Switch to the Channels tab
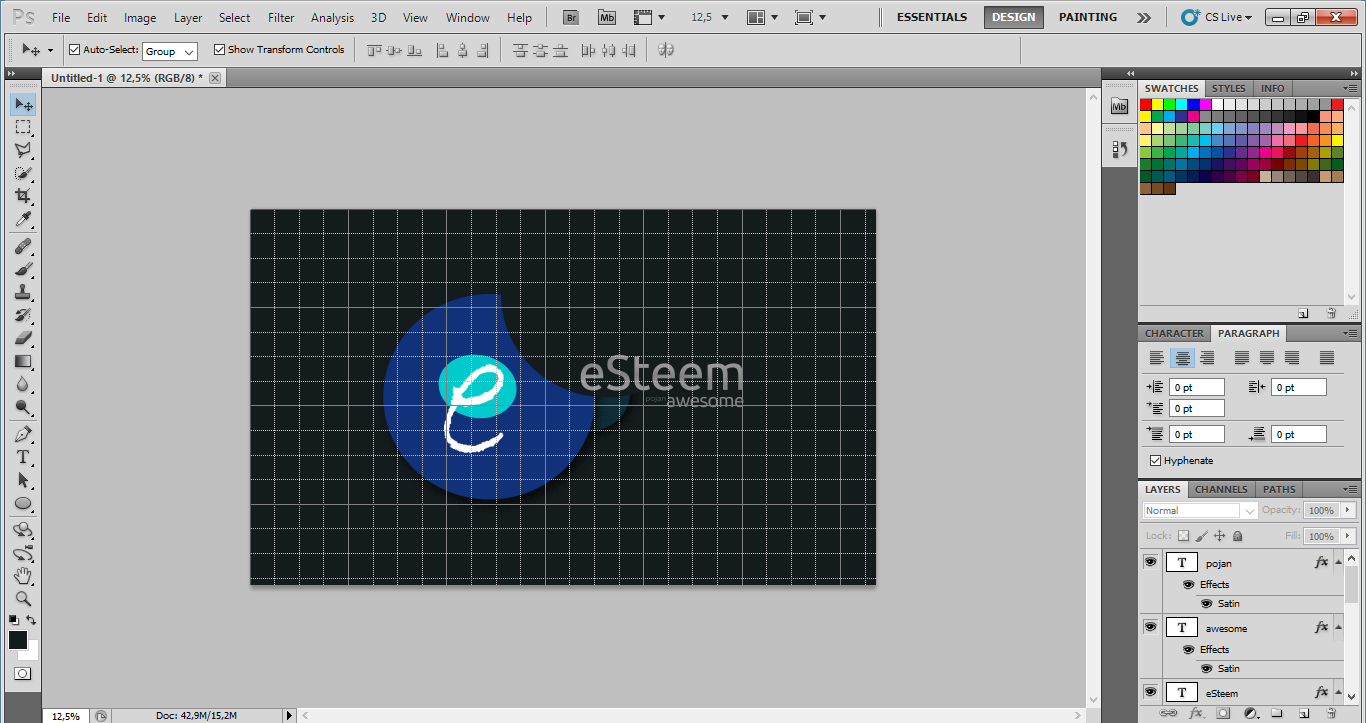 pos(1220,489)
